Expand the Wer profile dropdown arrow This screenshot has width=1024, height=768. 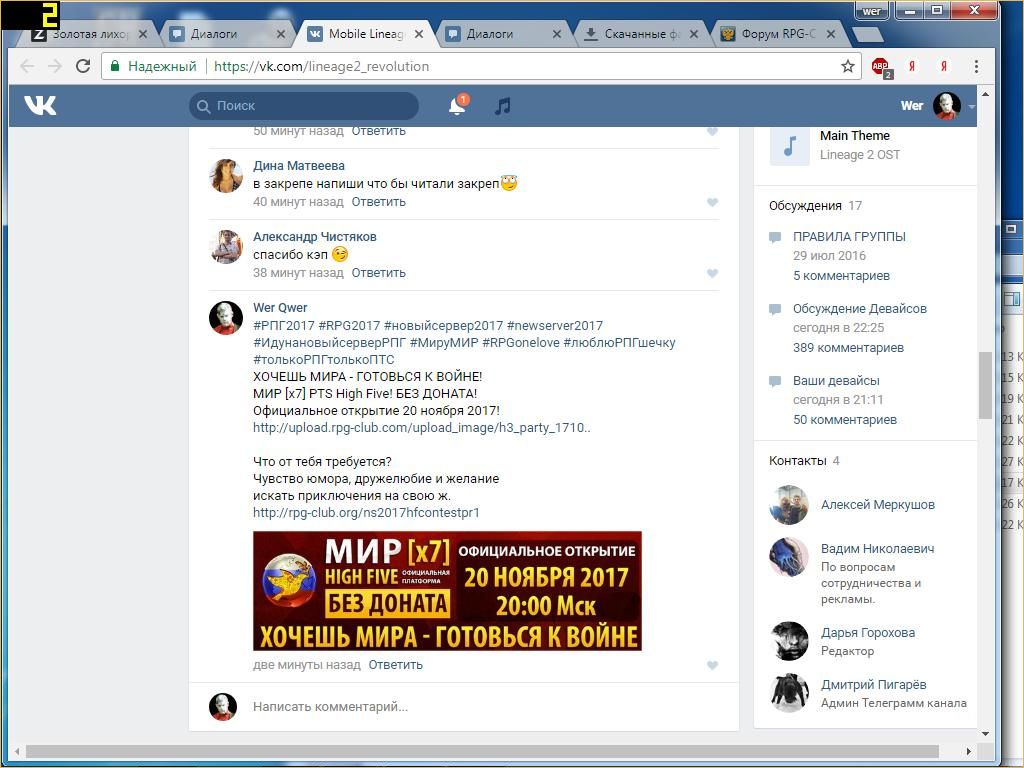(x=972, y=106)
